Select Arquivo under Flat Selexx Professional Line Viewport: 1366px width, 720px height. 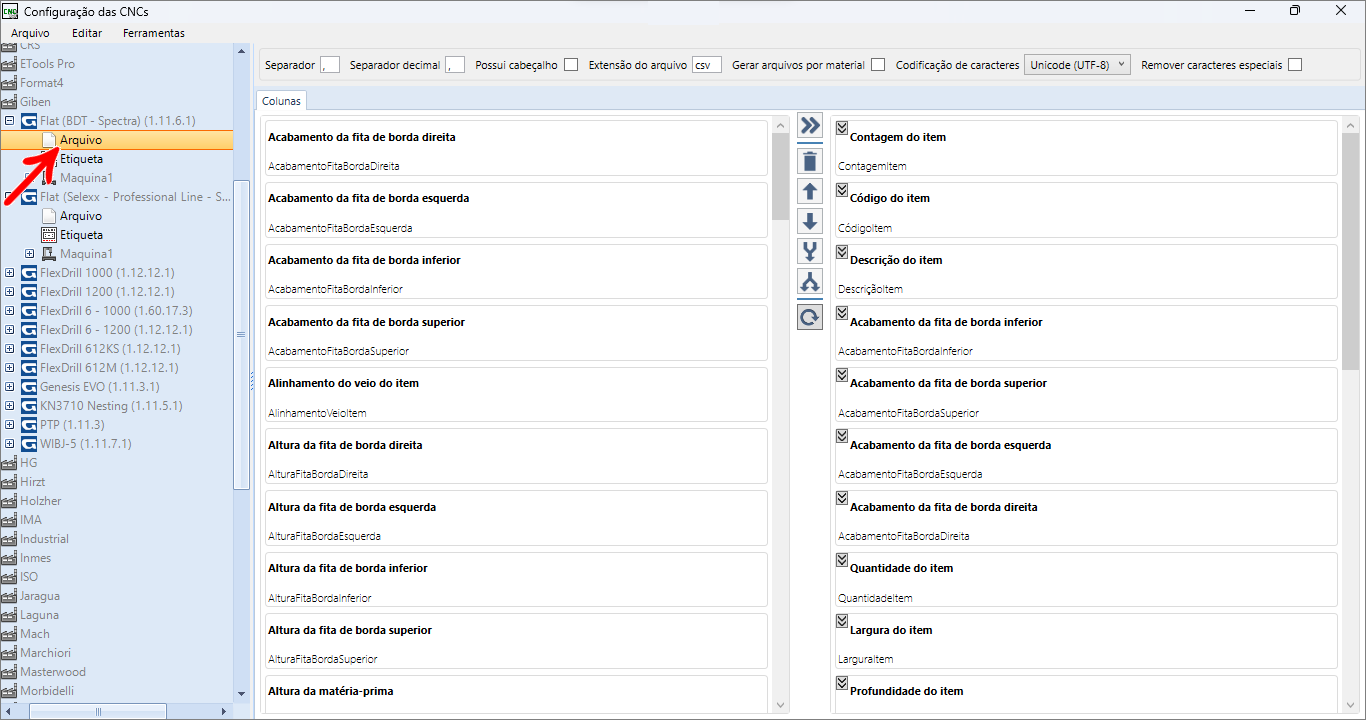click(x=80, y=216)
